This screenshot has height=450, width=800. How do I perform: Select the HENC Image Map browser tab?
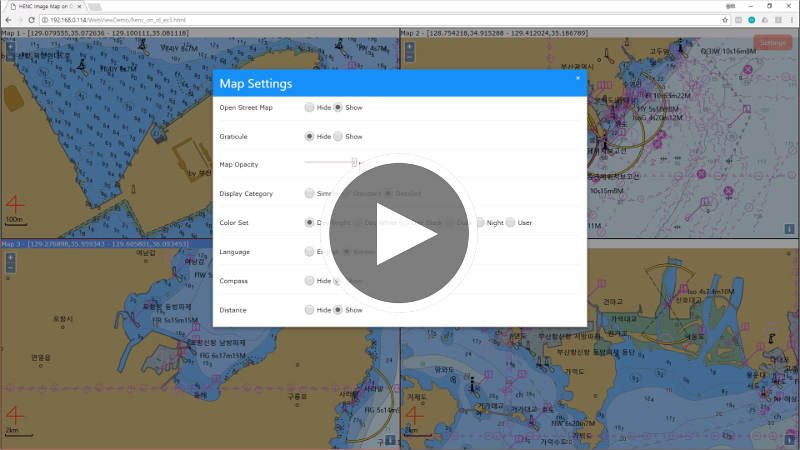point(45,6)
